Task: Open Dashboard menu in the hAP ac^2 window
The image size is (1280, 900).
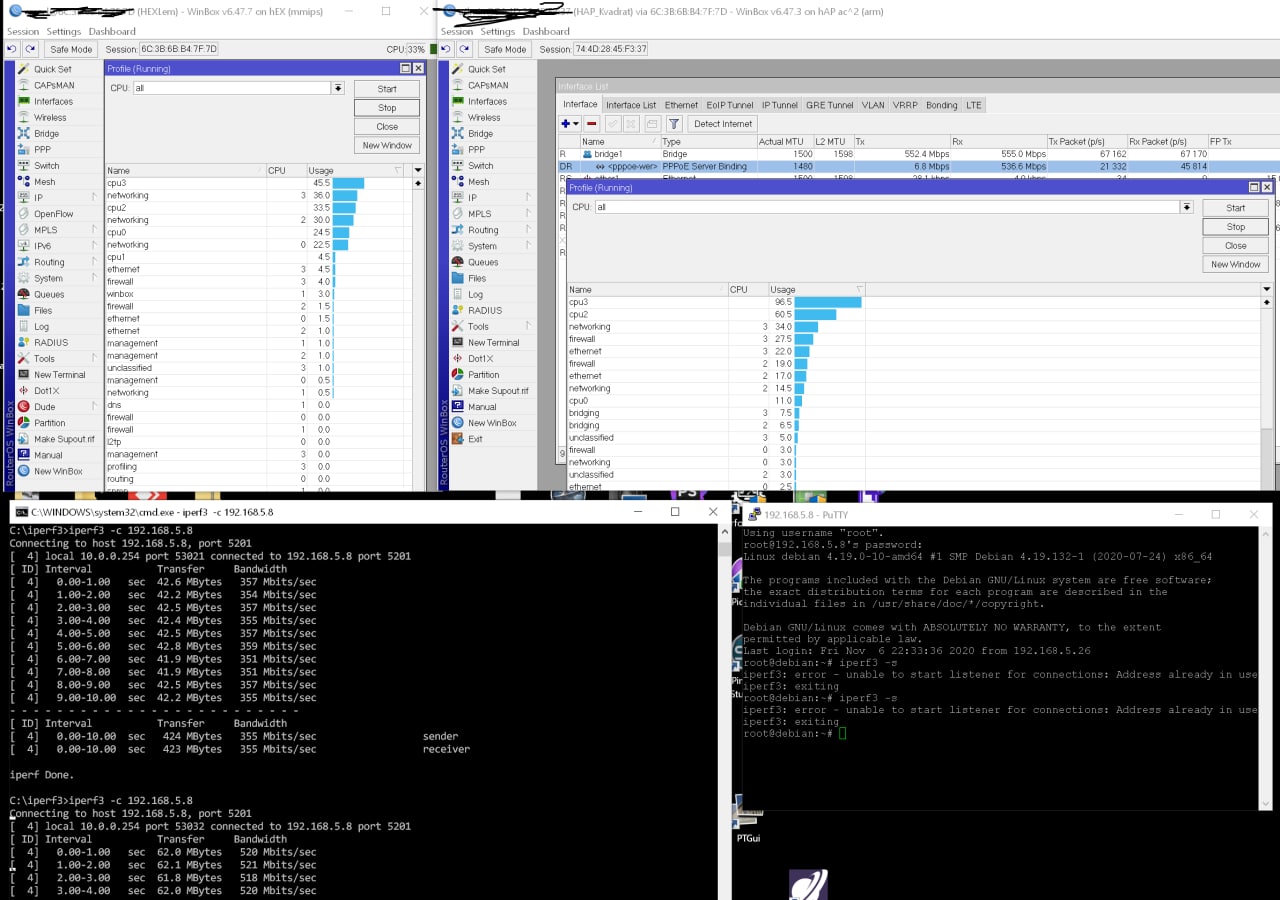Action: 546,31
